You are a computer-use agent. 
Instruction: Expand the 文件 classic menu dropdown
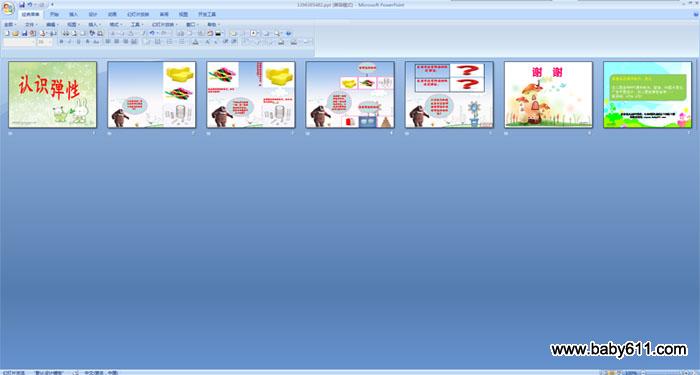click(x=30, y=25)
